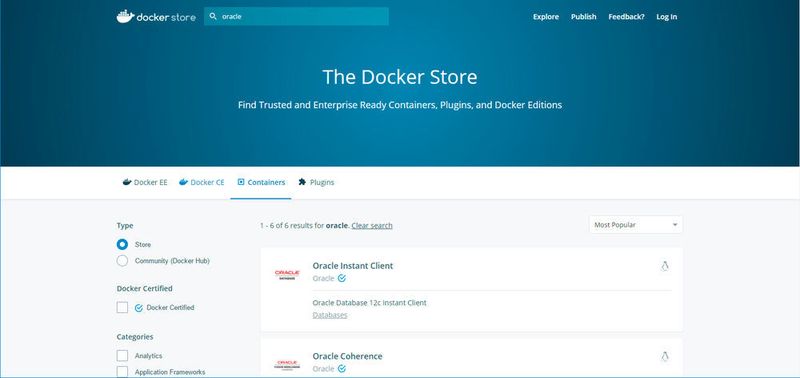Click the Databases category link
Screen dimensions: 800x378
(x=330, y=315)
